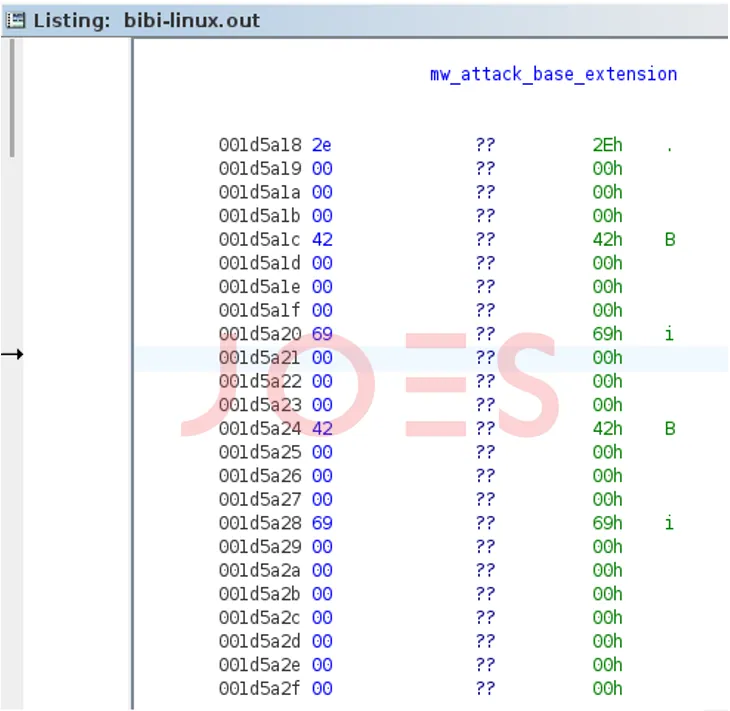Screen dimensions: 730x711
Task: Select address 001d5a29
Action: coord(260,547)
